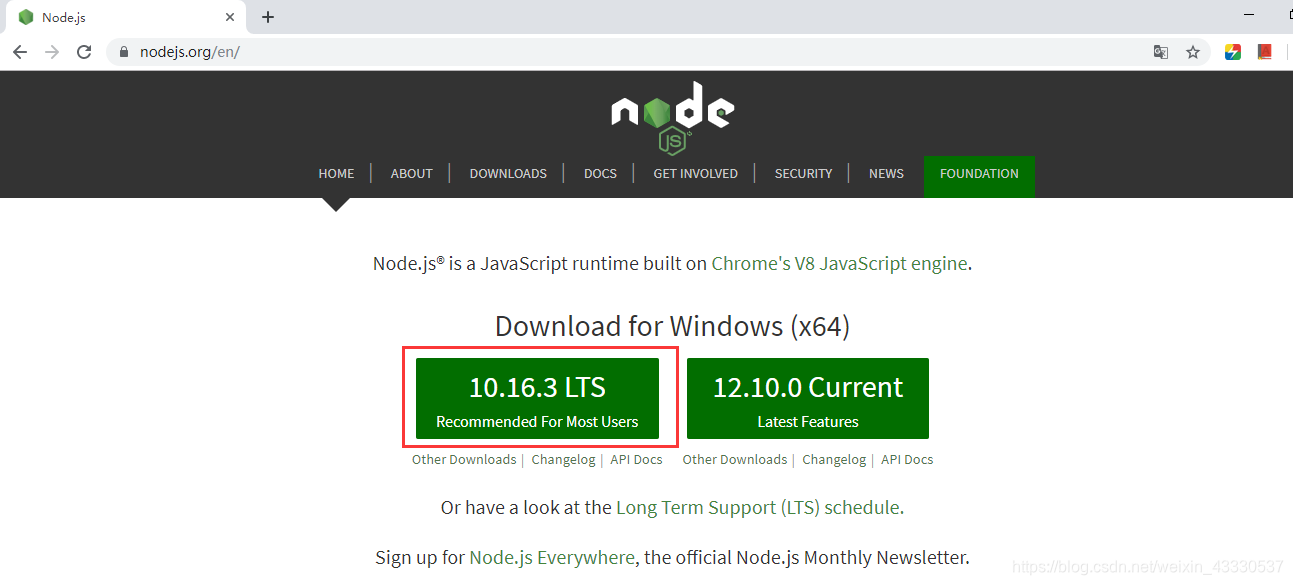Close the Node.js browser tab
The width and height of the screenshot is (1293, 585).
tap(231, 17)
